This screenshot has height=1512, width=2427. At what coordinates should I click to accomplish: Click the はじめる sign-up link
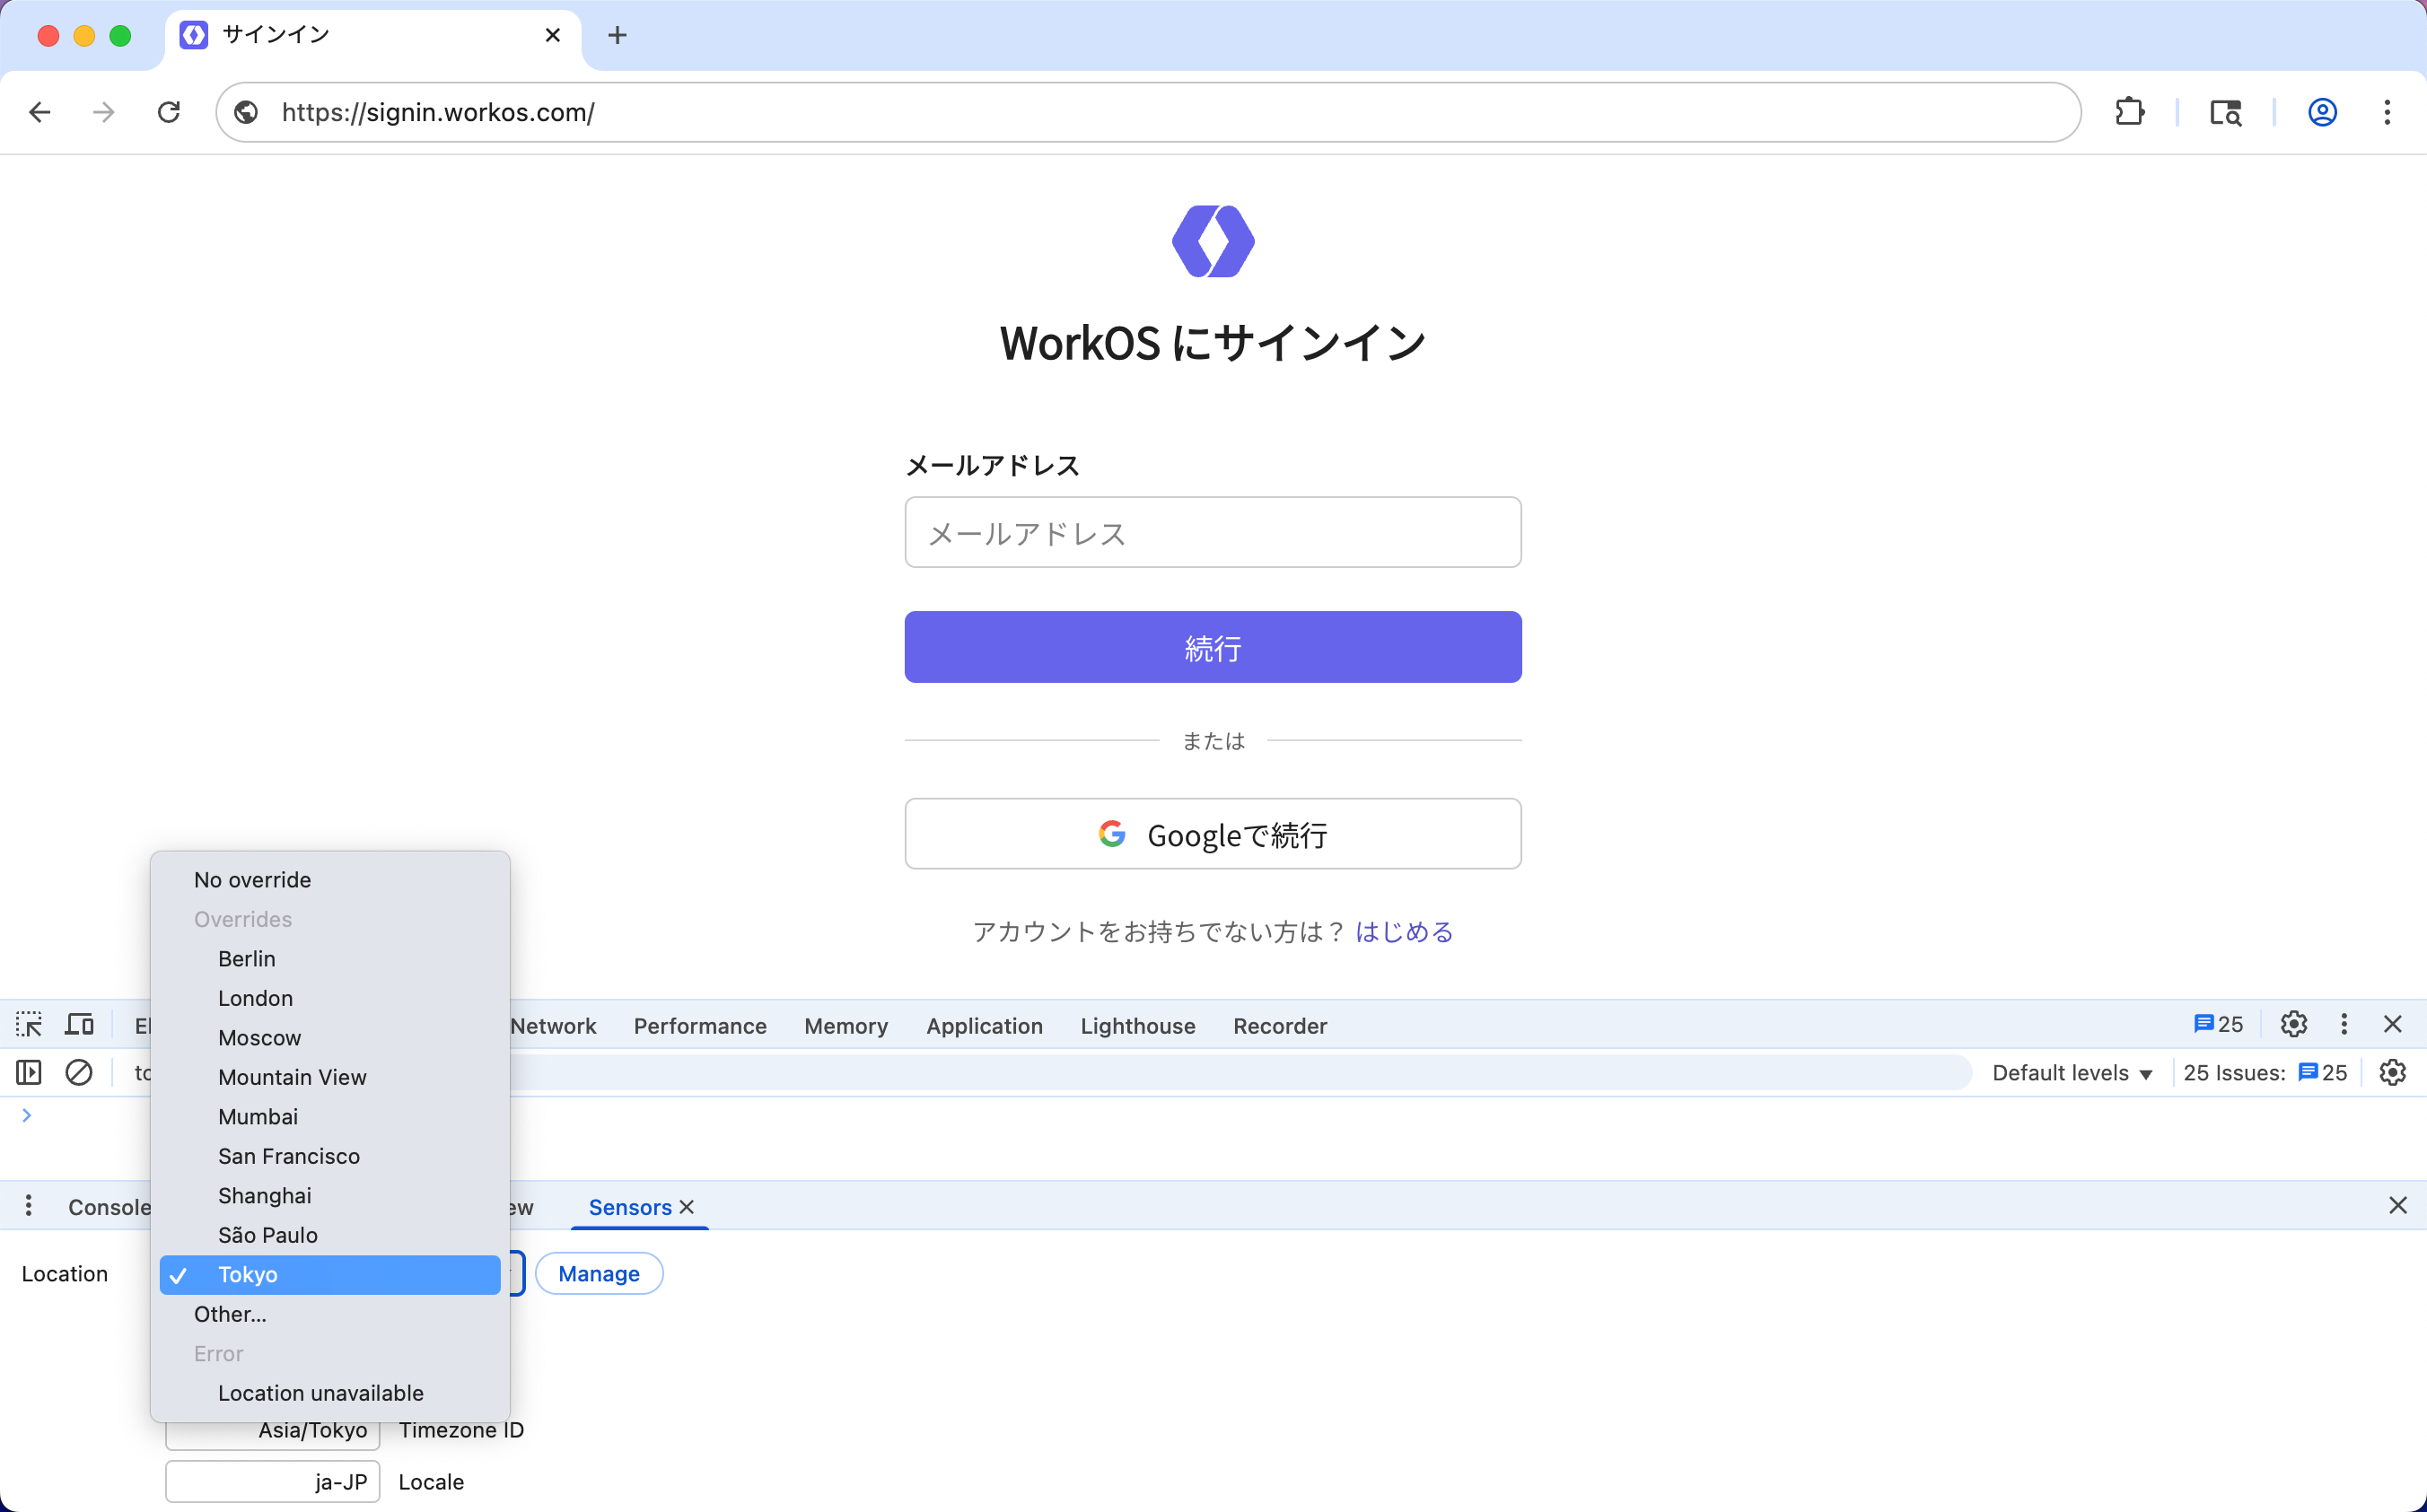coord(1403,931)
